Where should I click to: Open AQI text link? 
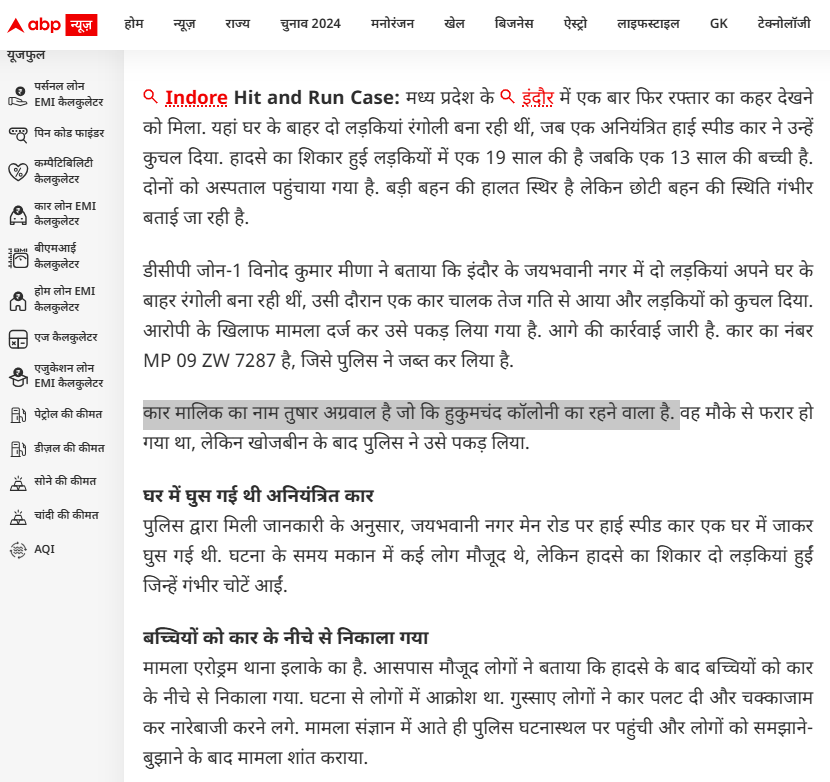point(44,549)
